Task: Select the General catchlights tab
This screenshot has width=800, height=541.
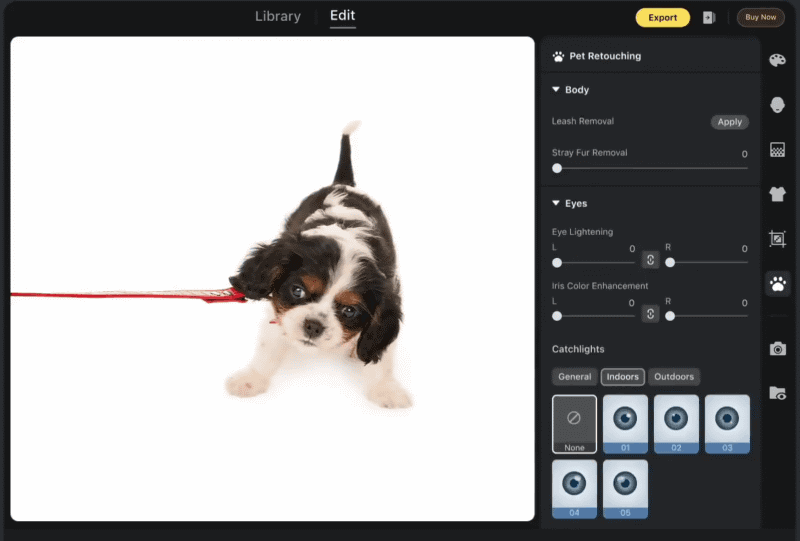Action: 574,377
